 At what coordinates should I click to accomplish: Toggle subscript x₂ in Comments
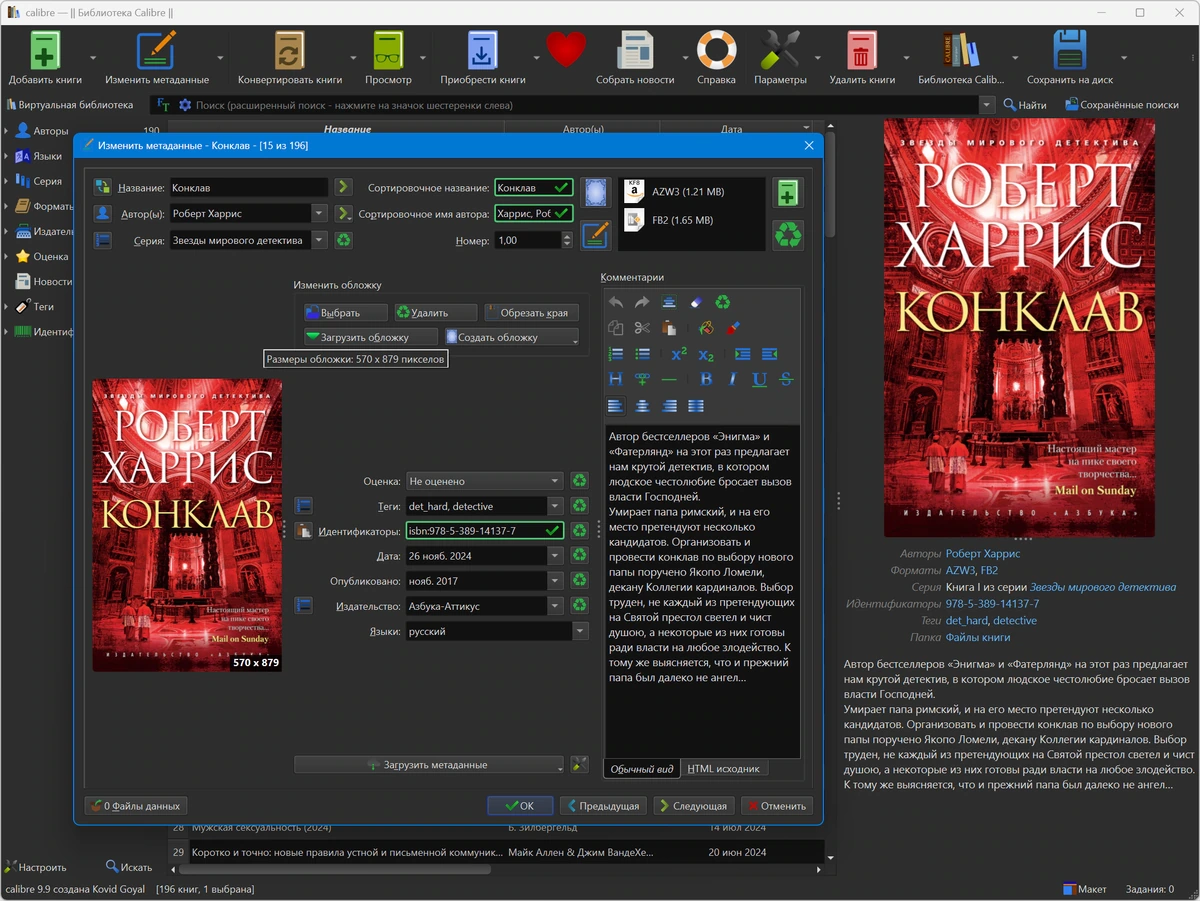[x=706, y=354]
